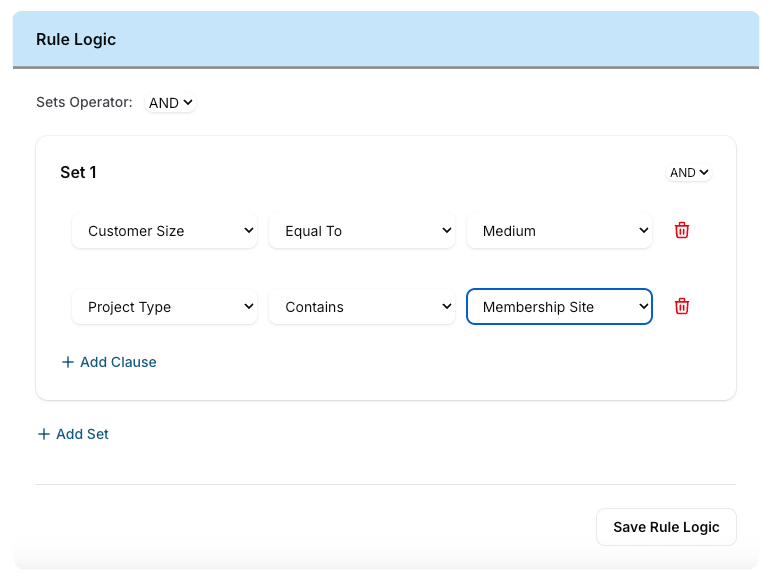Delete the Customer Size clause with trash icon

(681, 230)
